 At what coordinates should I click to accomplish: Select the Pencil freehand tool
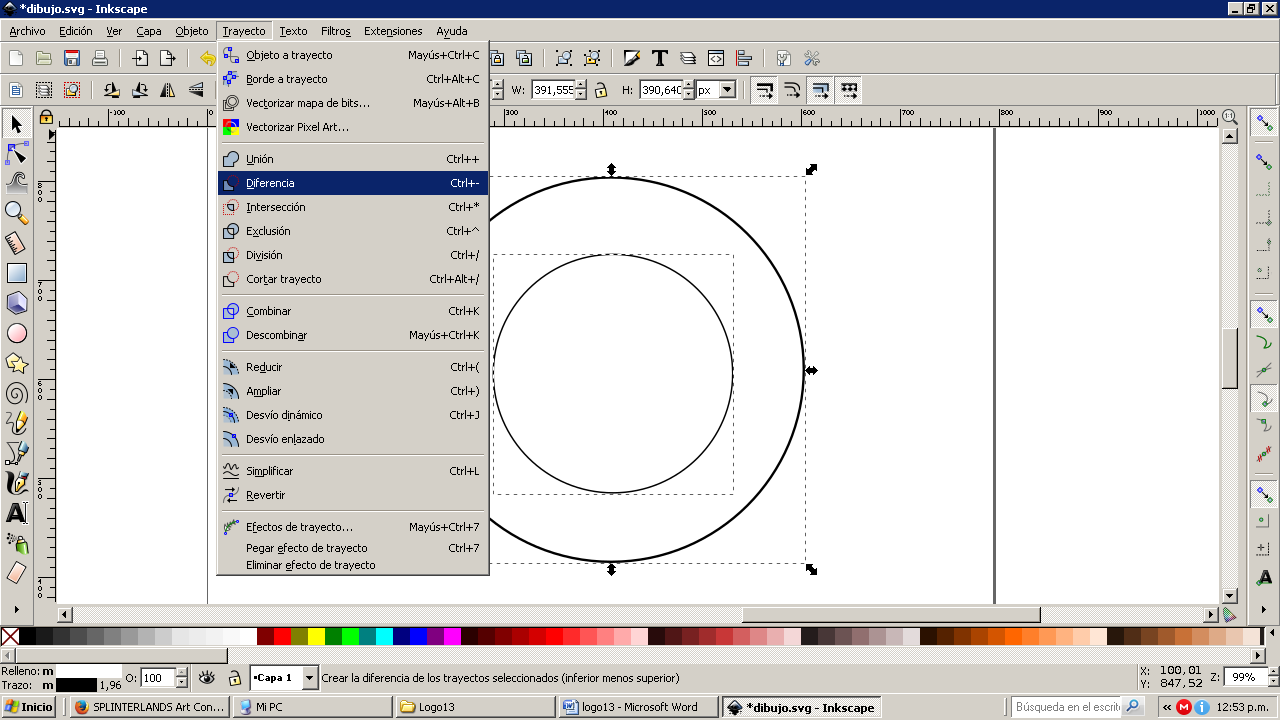coord(16,423)
